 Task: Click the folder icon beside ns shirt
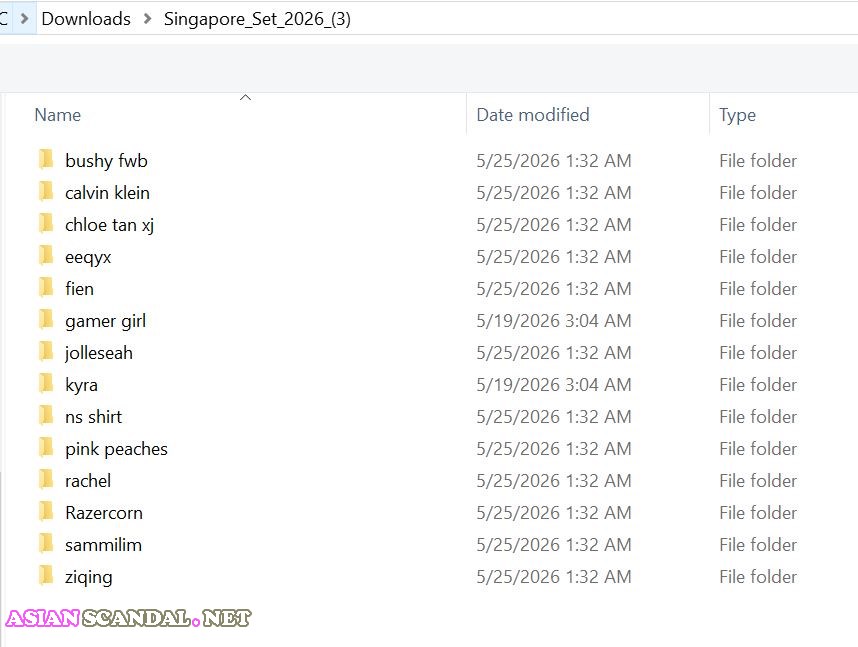(46, 416)
